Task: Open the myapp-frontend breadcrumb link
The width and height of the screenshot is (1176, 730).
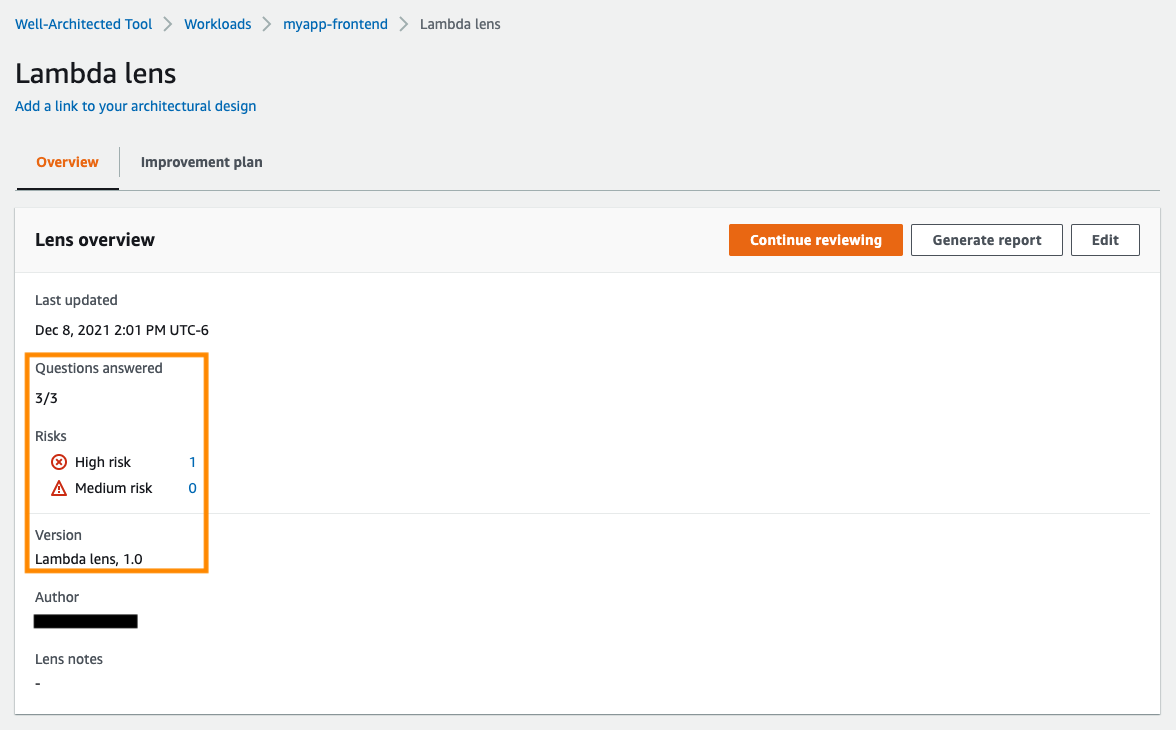Action: click(335, 24)
